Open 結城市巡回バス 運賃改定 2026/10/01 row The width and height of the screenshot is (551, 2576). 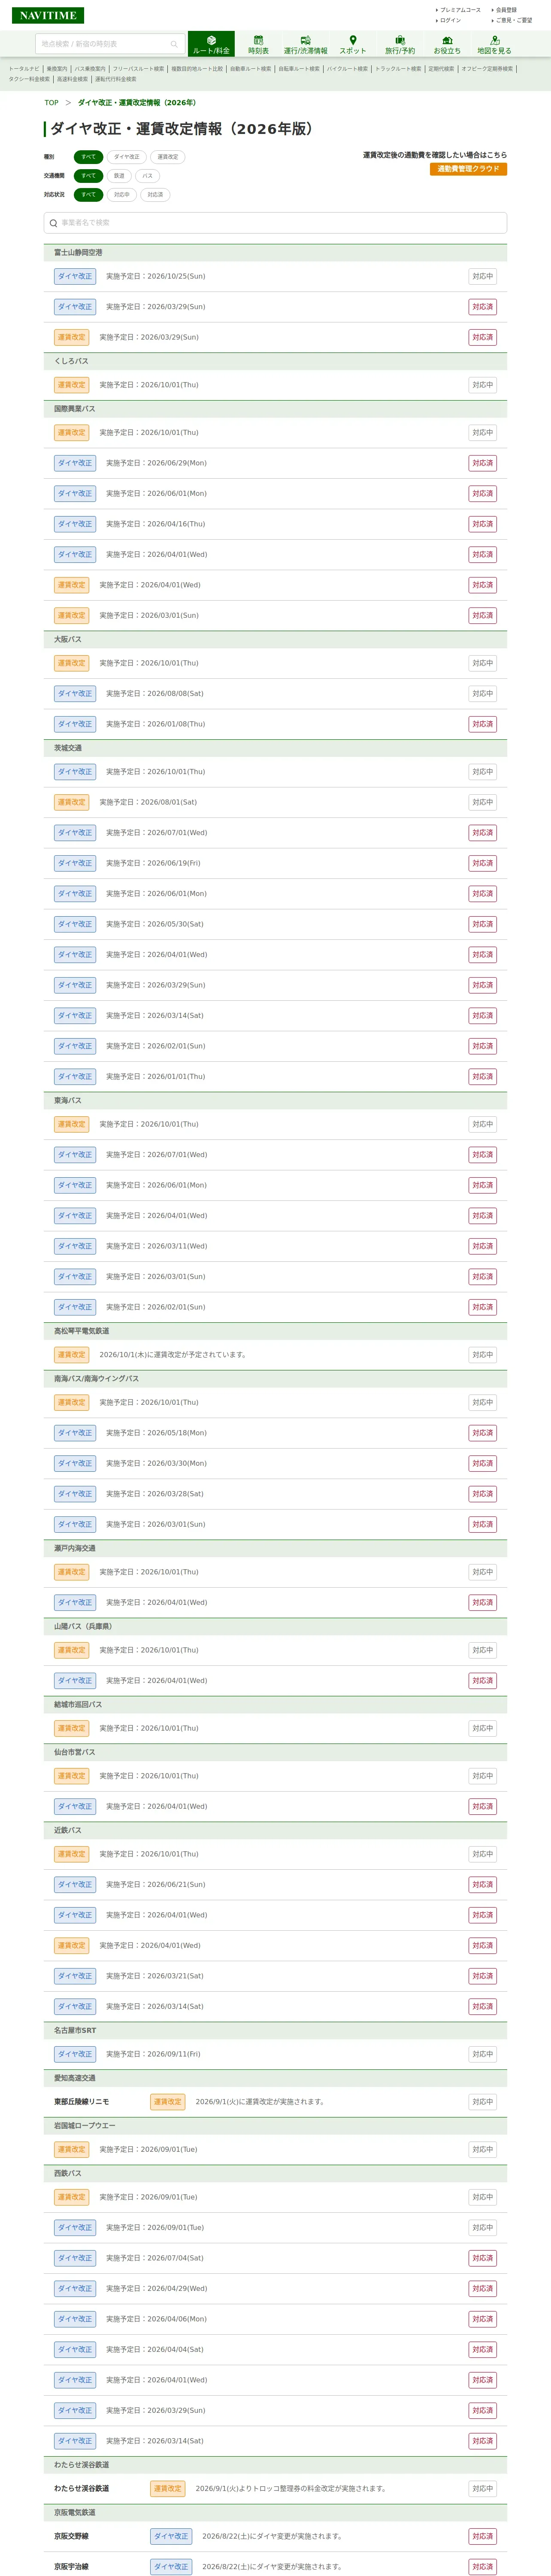coord(275,1728)
